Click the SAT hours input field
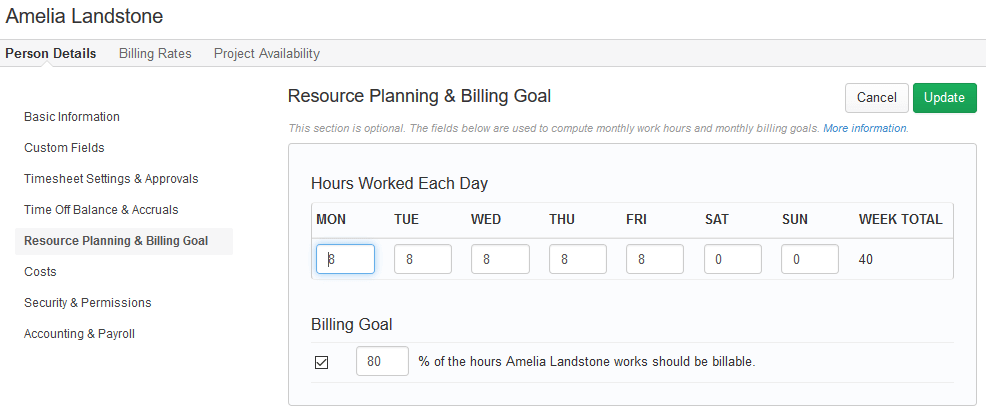Viewport: 986px width, 412px height. [733, 259]
